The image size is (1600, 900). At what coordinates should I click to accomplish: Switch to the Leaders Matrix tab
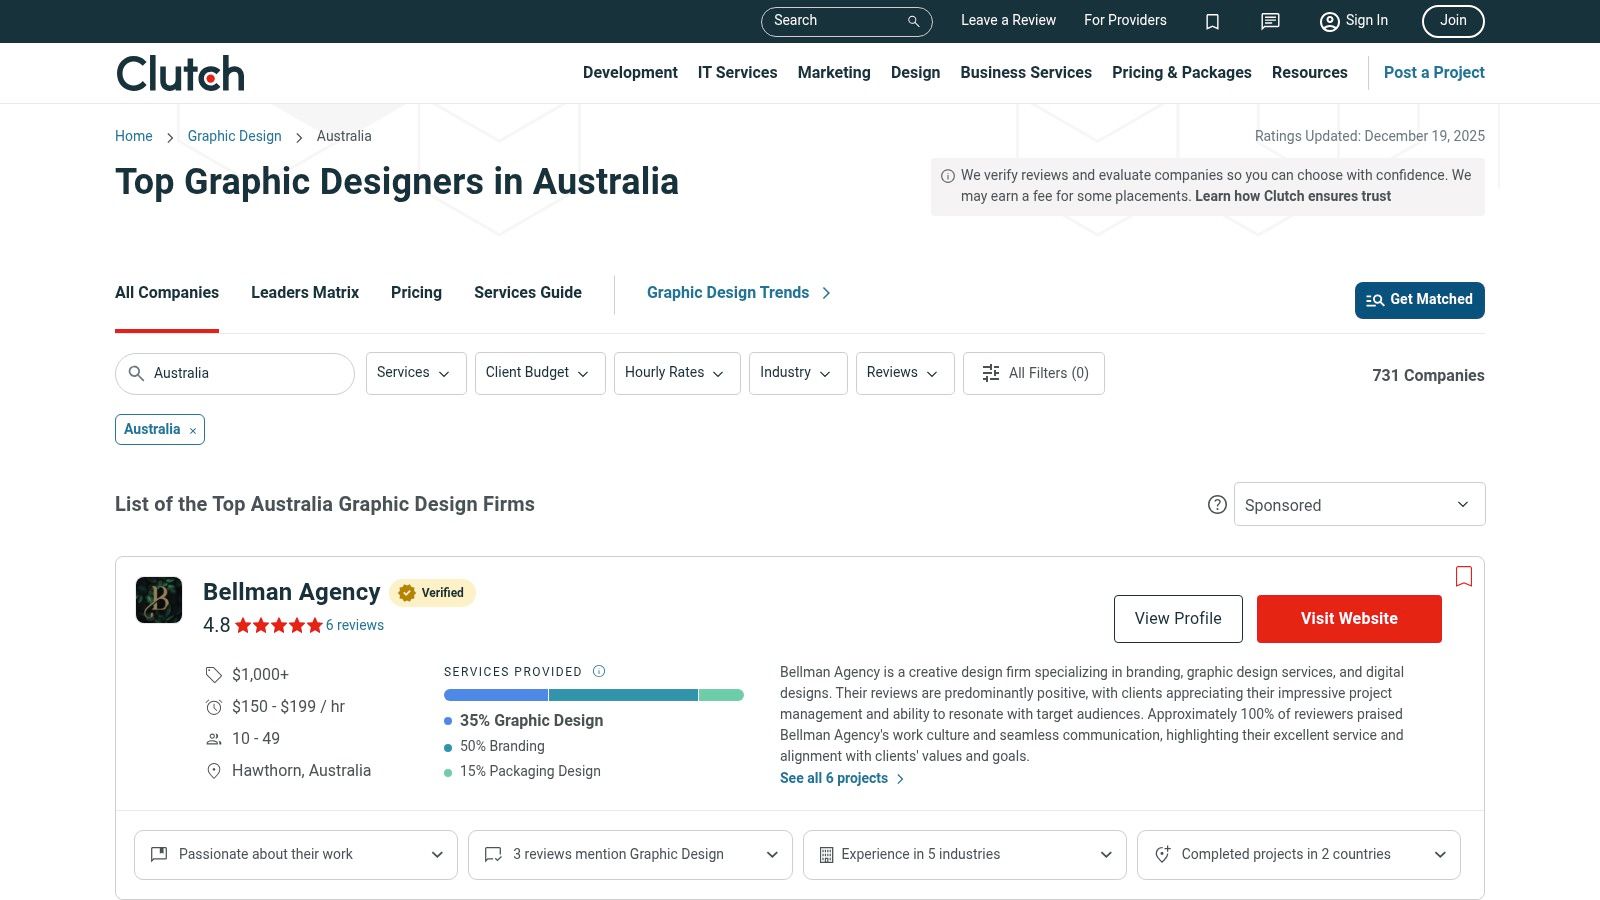304,292
